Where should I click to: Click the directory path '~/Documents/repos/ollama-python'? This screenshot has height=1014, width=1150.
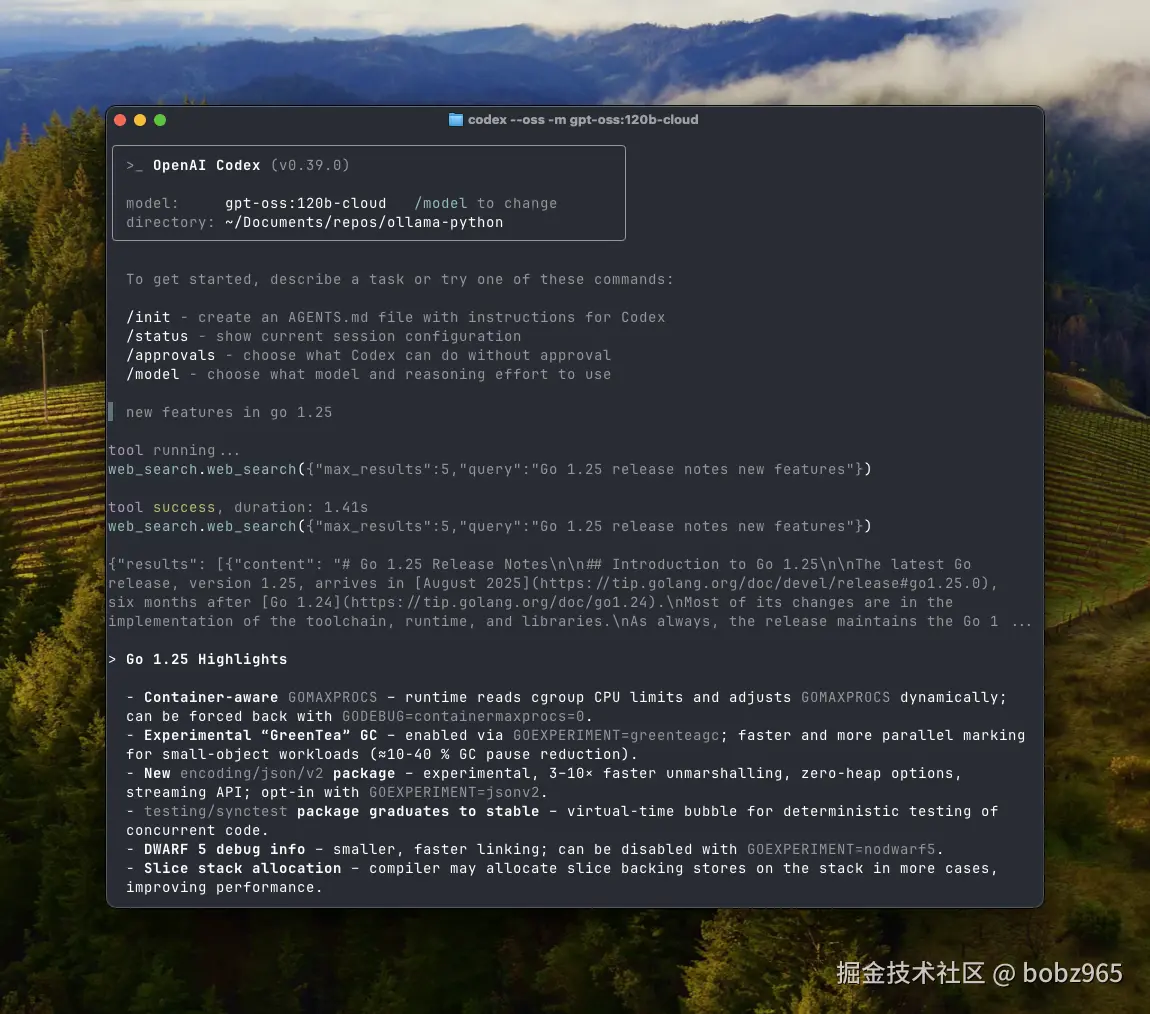(365, 222)
